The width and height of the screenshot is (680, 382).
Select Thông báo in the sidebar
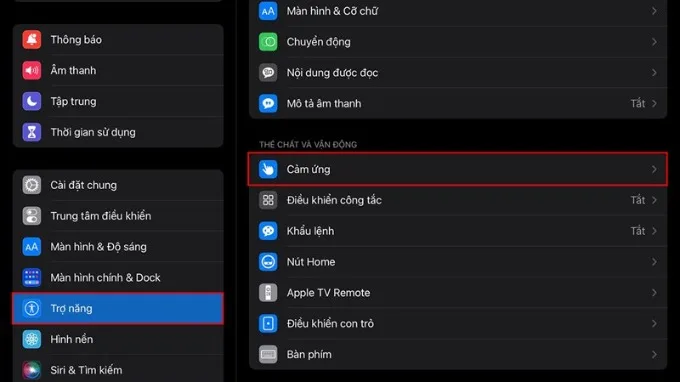pos(118,39)
